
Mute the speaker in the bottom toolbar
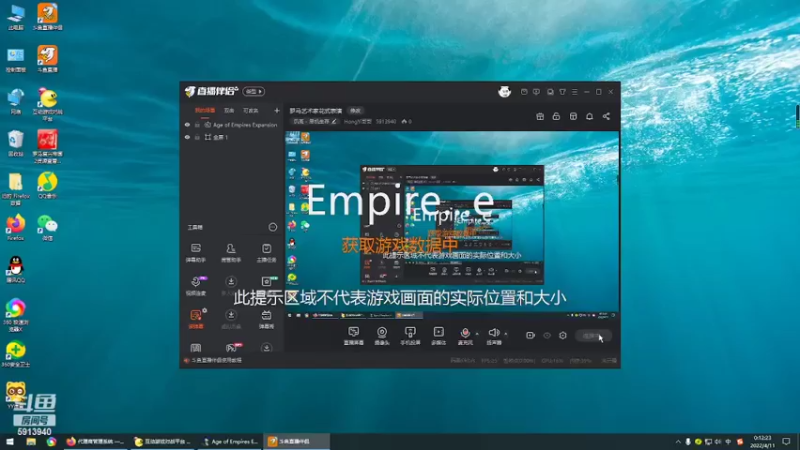(493, 336)
